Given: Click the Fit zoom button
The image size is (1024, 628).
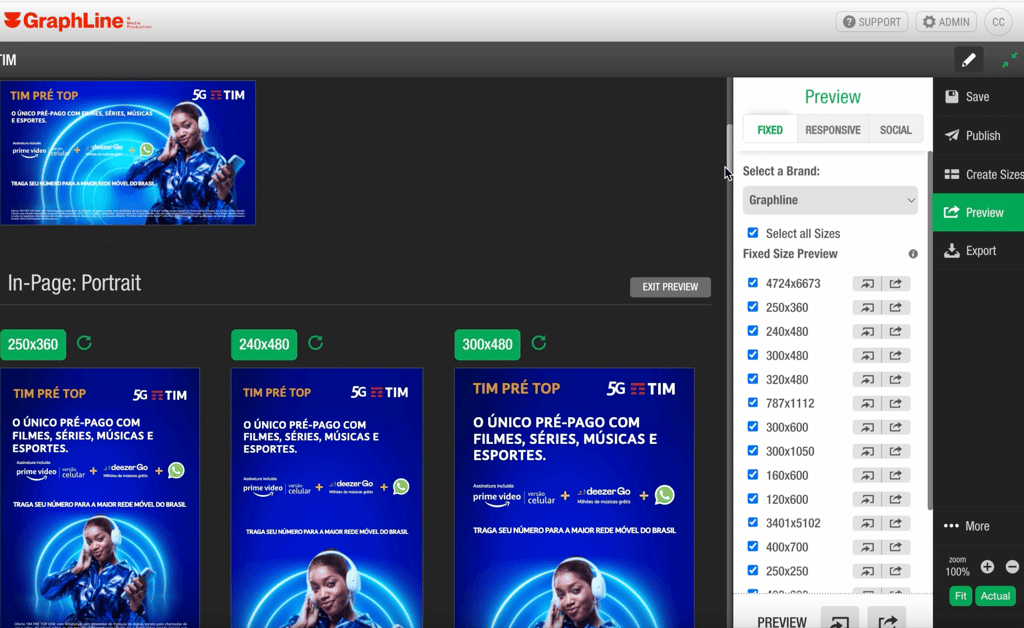Looking at the screenshot, I should [x=960, y=596].
